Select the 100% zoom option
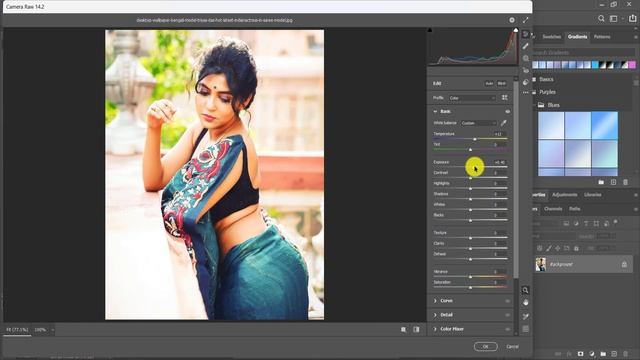Screen dimensions: 640x360 [x=40, y=330]
